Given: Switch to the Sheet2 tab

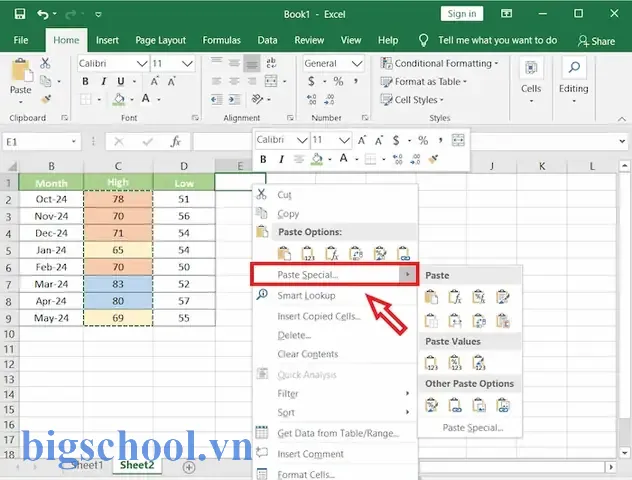Looking at the screenshot, I should (137, 465).
